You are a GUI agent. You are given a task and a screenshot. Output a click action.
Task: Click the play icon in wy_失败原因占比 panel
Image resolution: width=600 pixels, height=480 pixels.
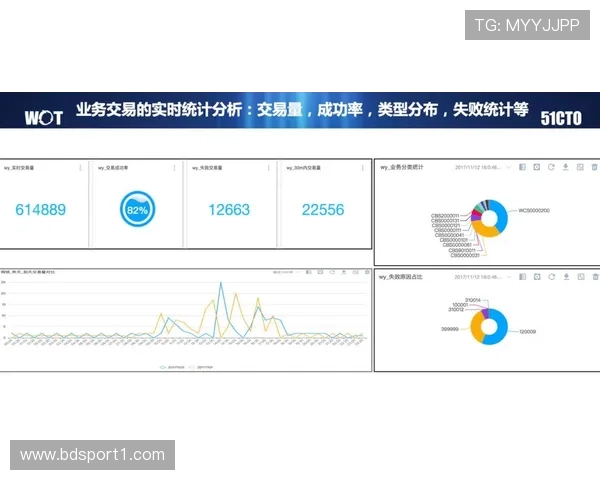537,277
